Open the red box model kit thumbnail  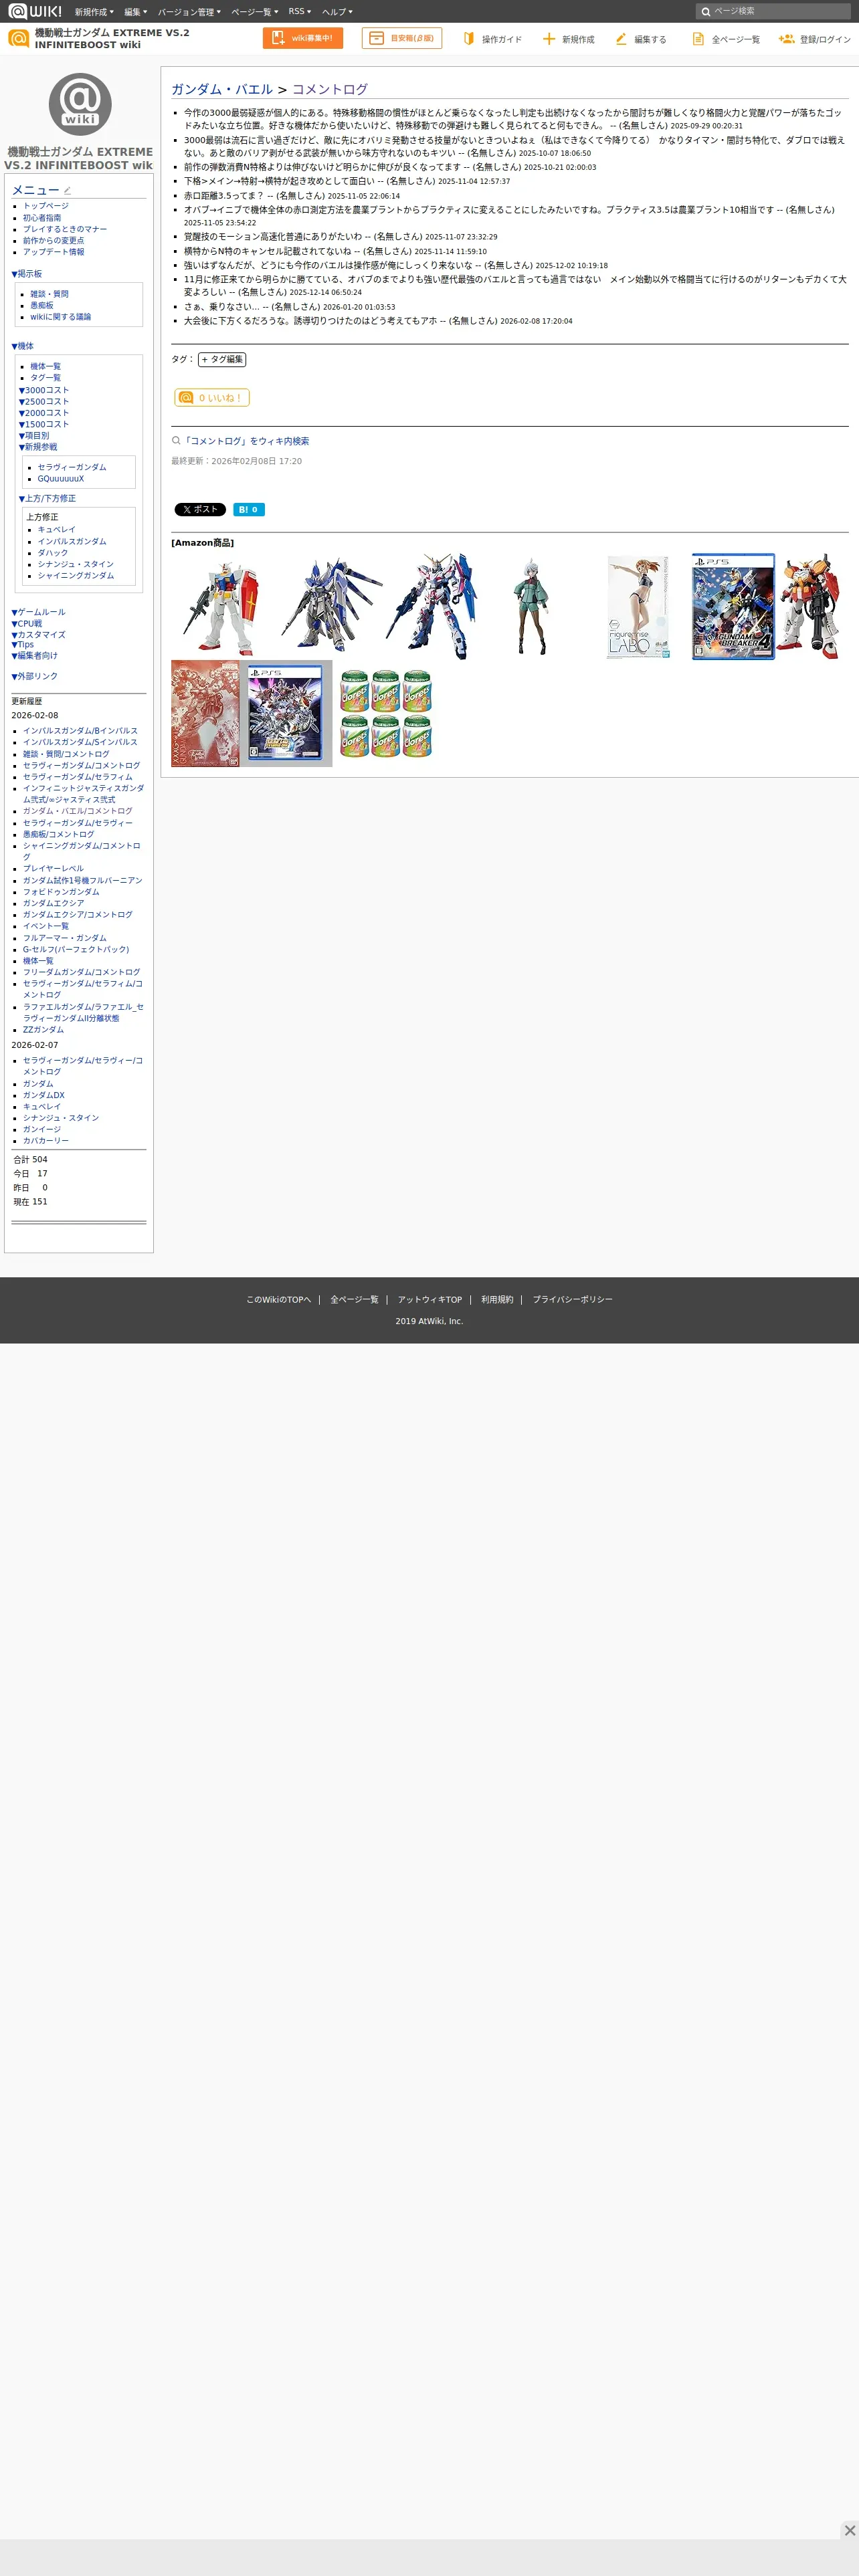[x=205, y=713]
